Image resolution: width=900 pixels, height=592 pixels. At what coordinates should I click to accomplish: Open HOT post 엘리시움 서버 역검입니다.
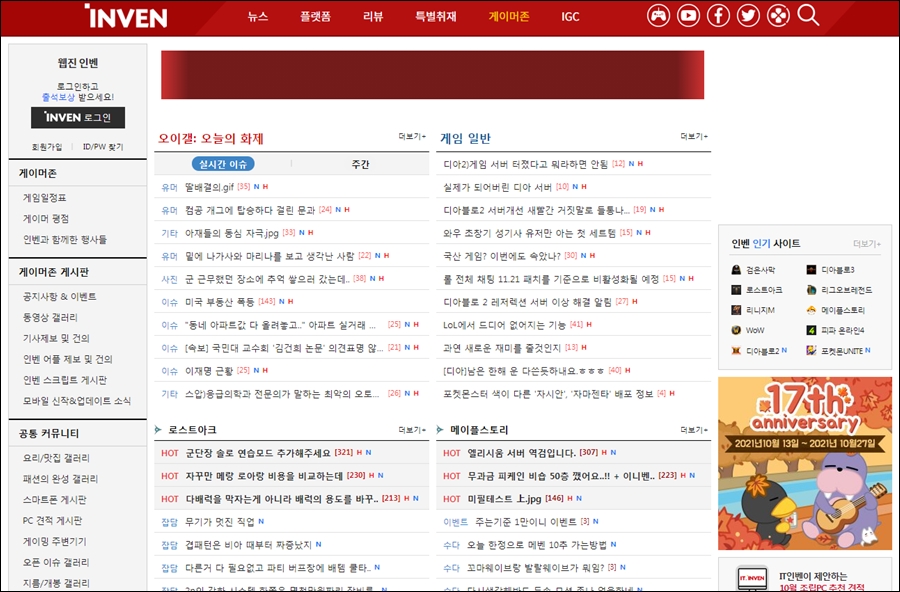[521, 452]
